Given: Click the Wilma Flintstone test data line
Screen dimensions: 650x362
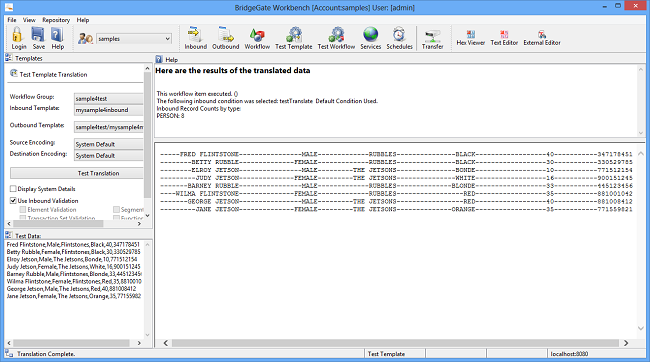Looking at the screenshot, I should [x=74, y=281].
